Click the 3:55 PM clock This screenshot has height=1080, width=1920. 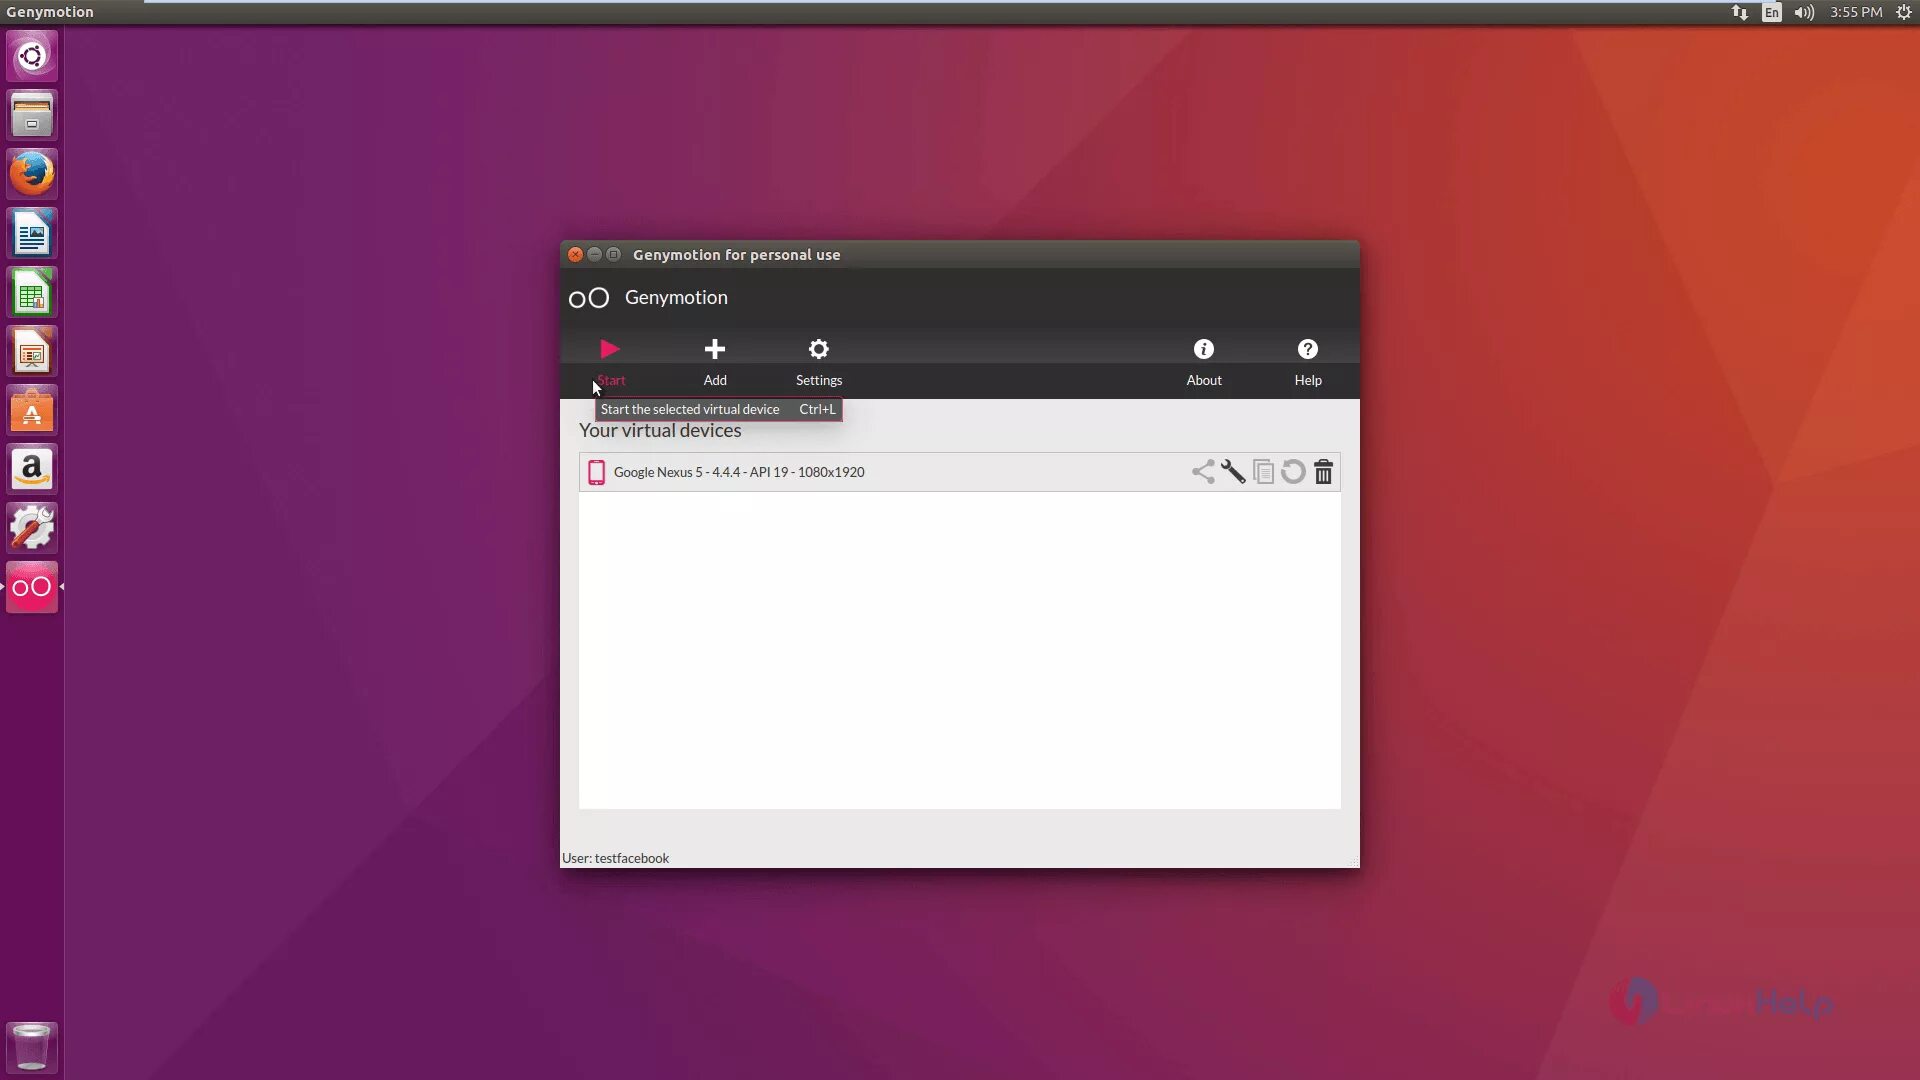[x=1856, y=12]
